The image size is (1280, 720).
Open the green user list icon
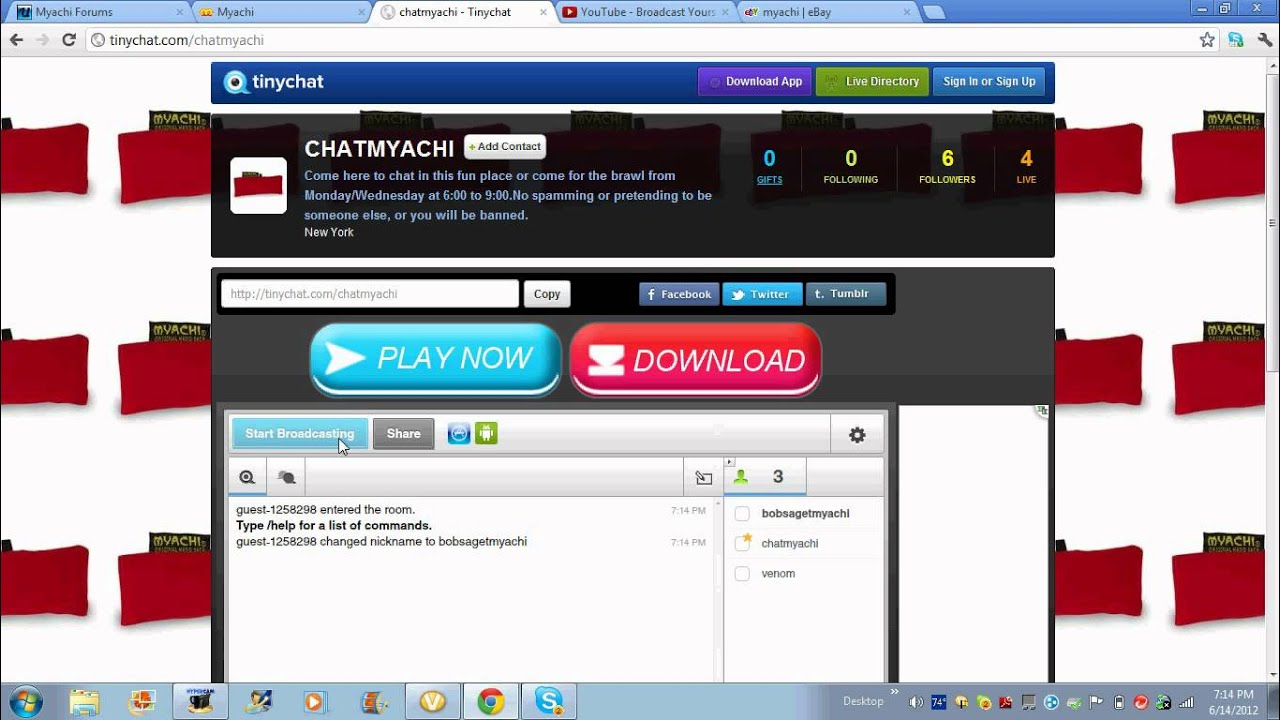[741, 477]
